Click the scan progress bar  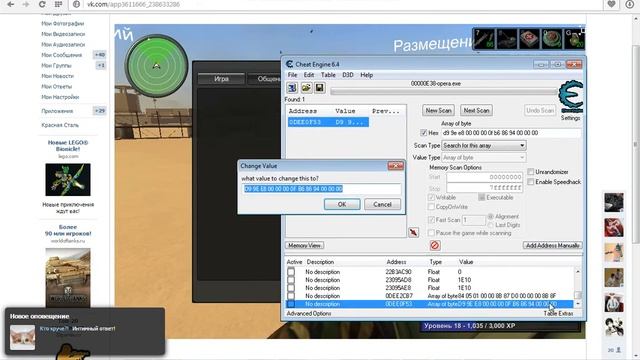click(444, 91)
